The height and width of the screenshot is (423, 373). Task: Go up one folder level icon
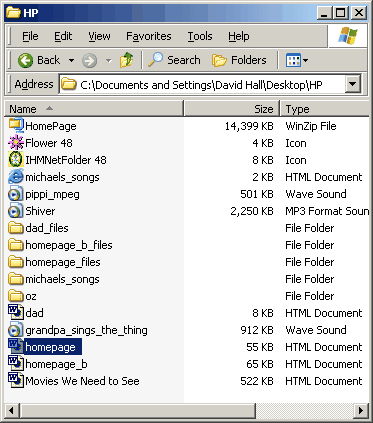127,60
